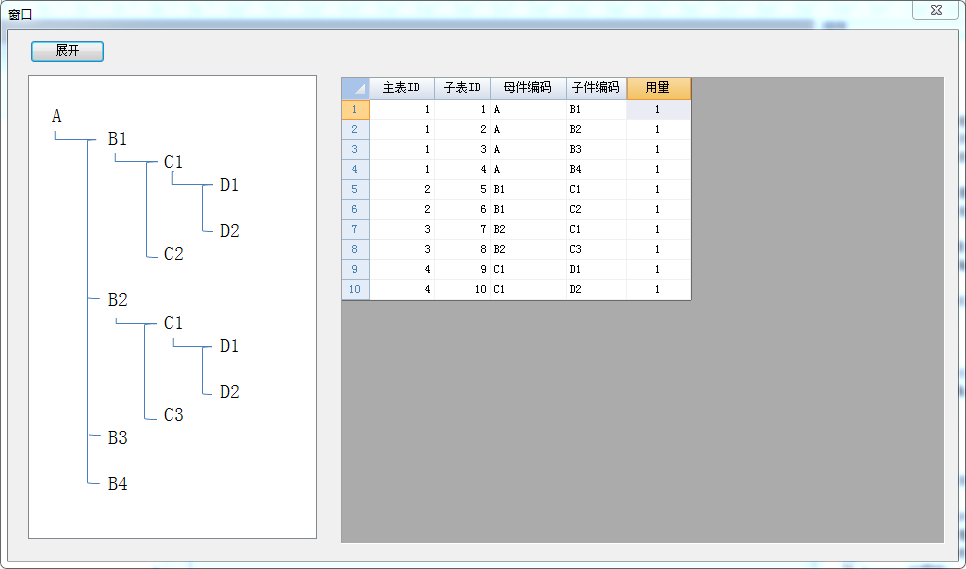Viewport: 966px width, 569px height.
Task: Click the 子件编码 column header
Action: click(596, 88)
